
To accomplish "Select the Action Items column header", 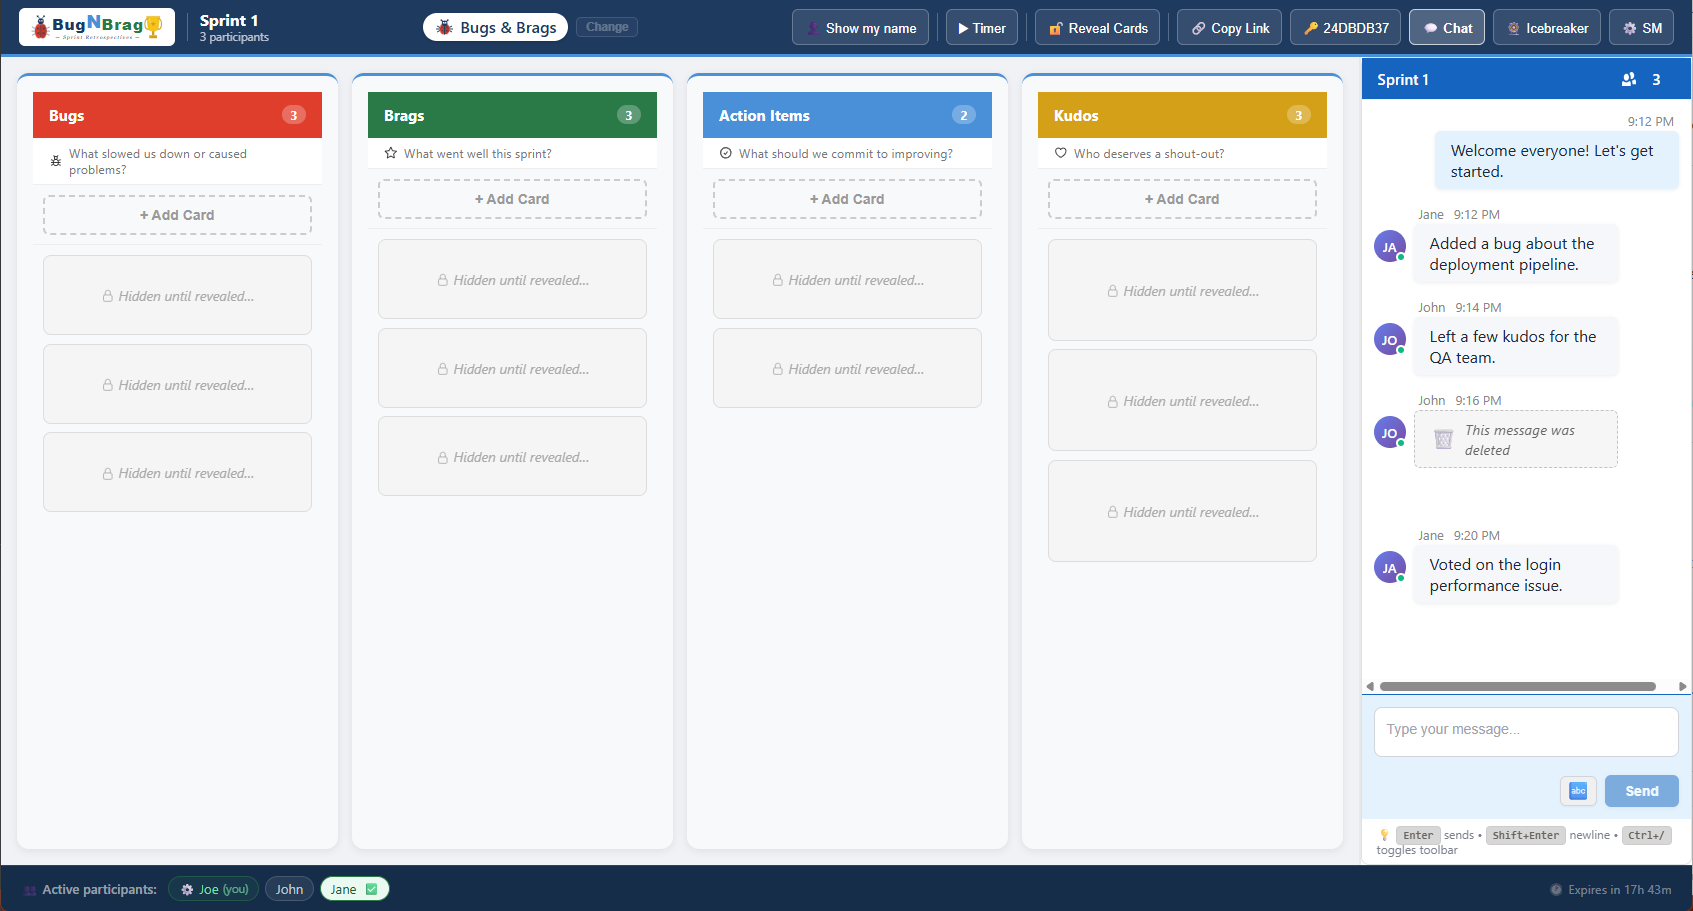I will (x=847, y=115).
